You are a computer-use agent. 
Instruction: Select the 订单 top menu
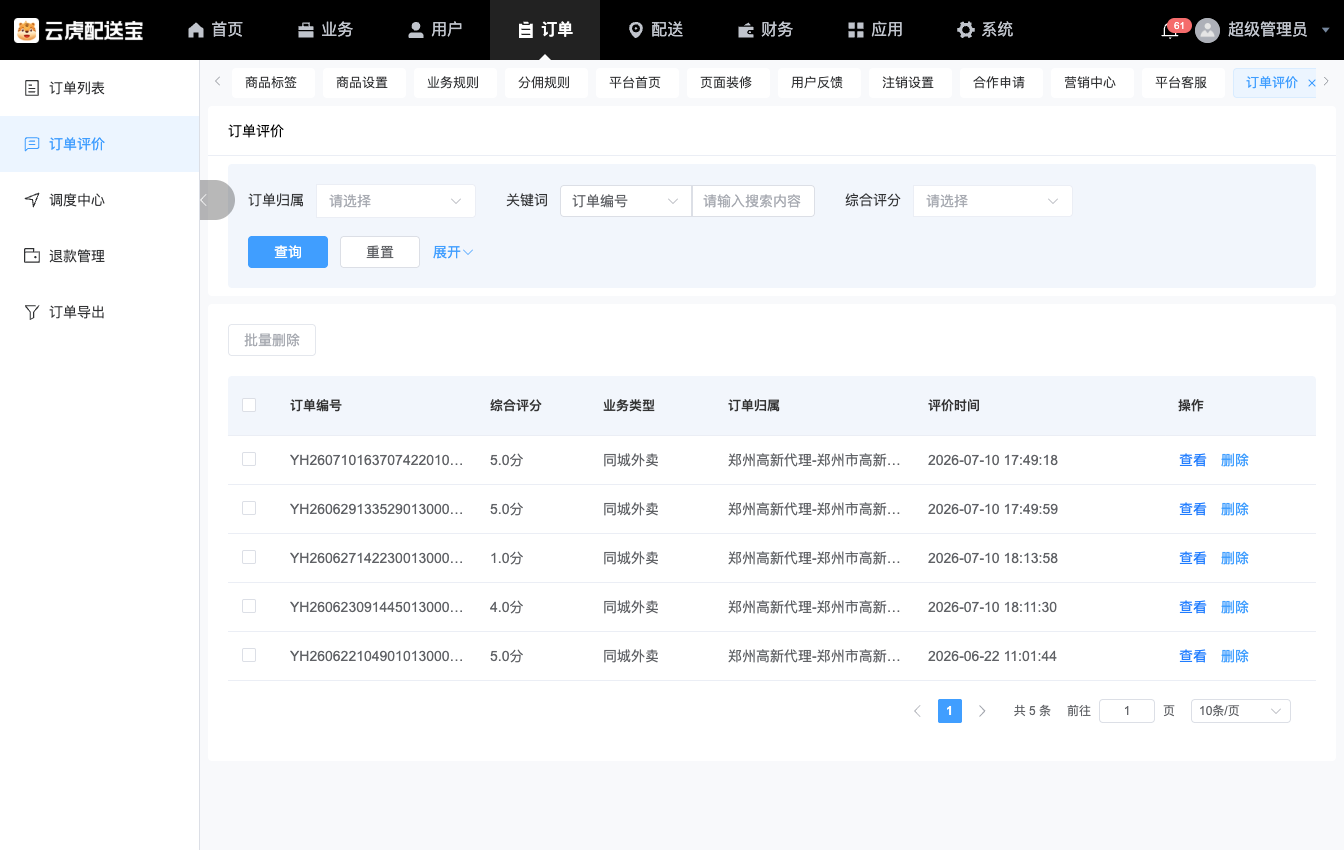coord(545,30)
